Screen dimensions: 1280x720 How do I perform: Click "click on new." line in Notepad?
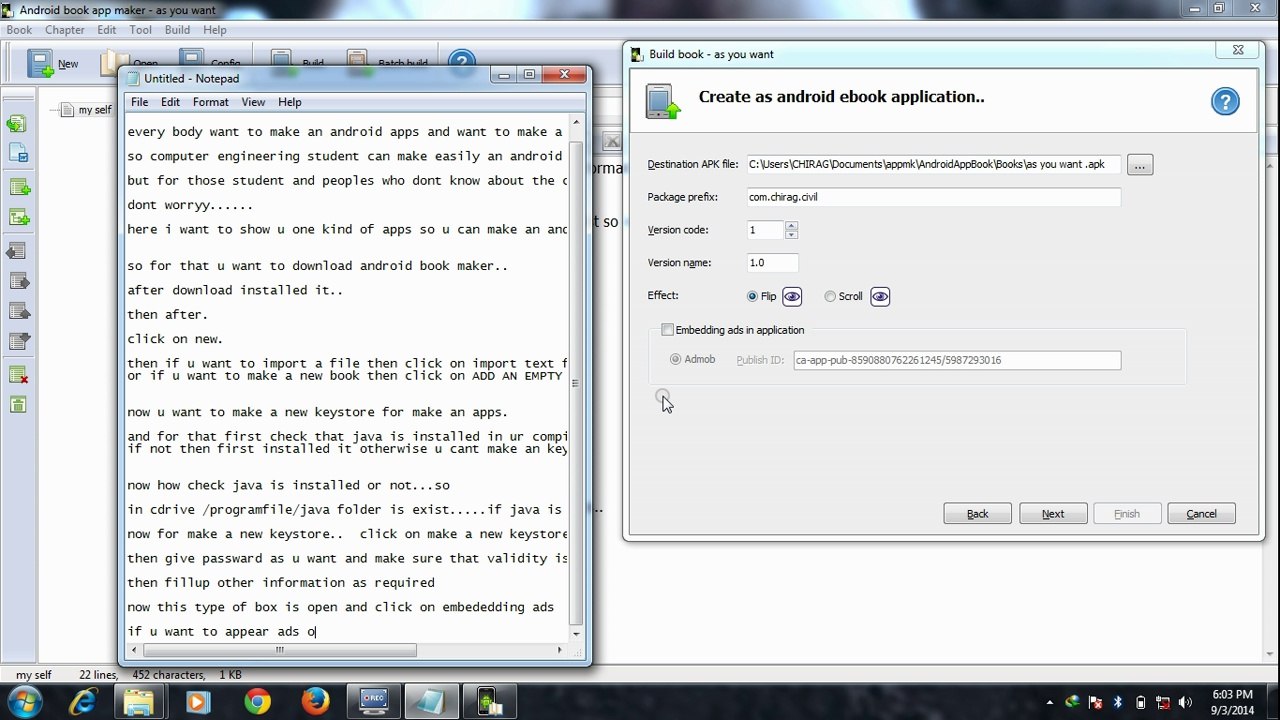(x=175, y=339)
